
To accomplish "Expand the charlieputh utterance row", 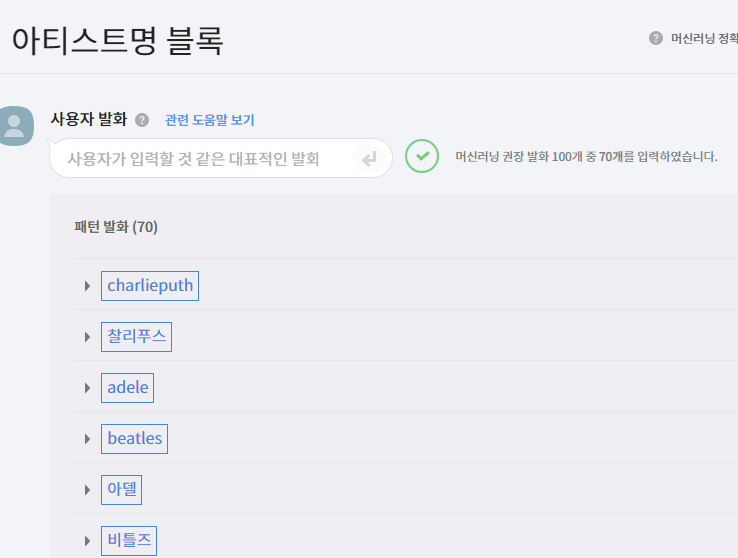I will coord(87,286).
